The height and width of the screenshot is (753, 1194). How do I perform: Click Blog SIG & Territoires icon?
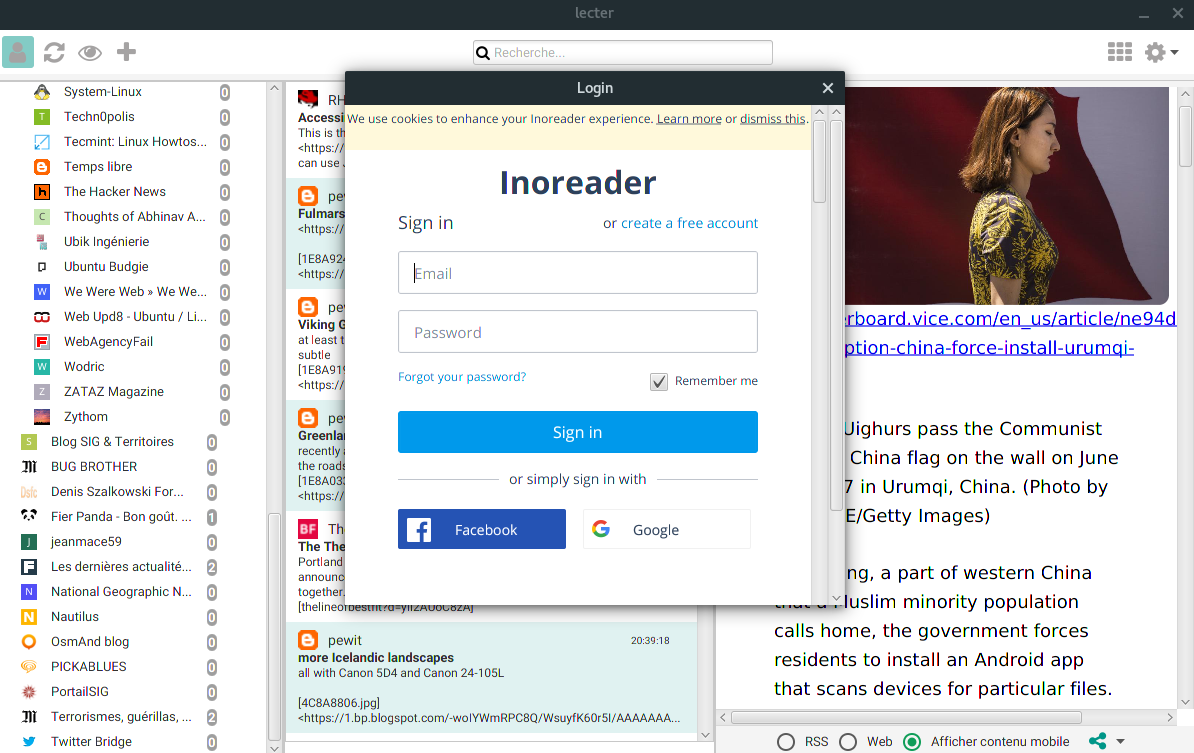(x=29, y=442)
